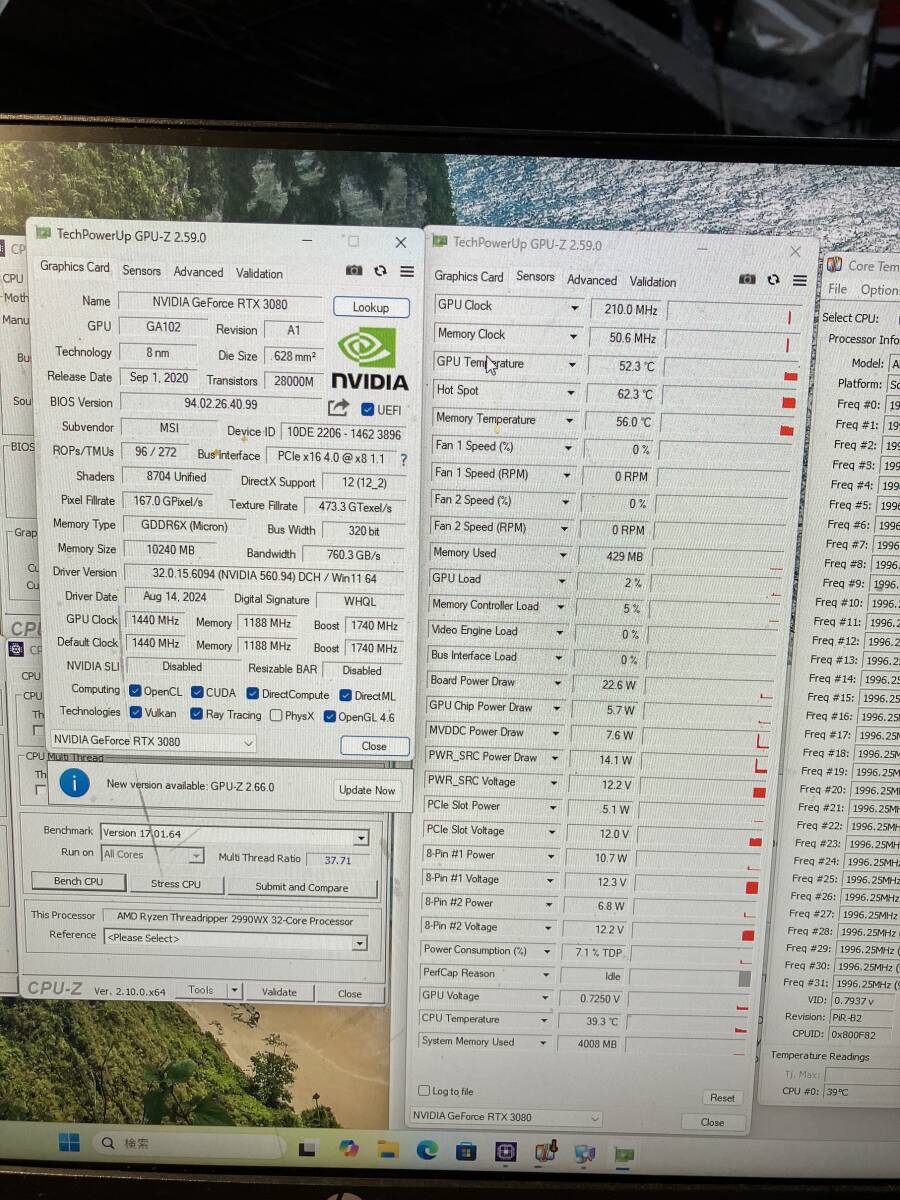Toggle the DirectCompute checkbox

click(x=253, y=694)
